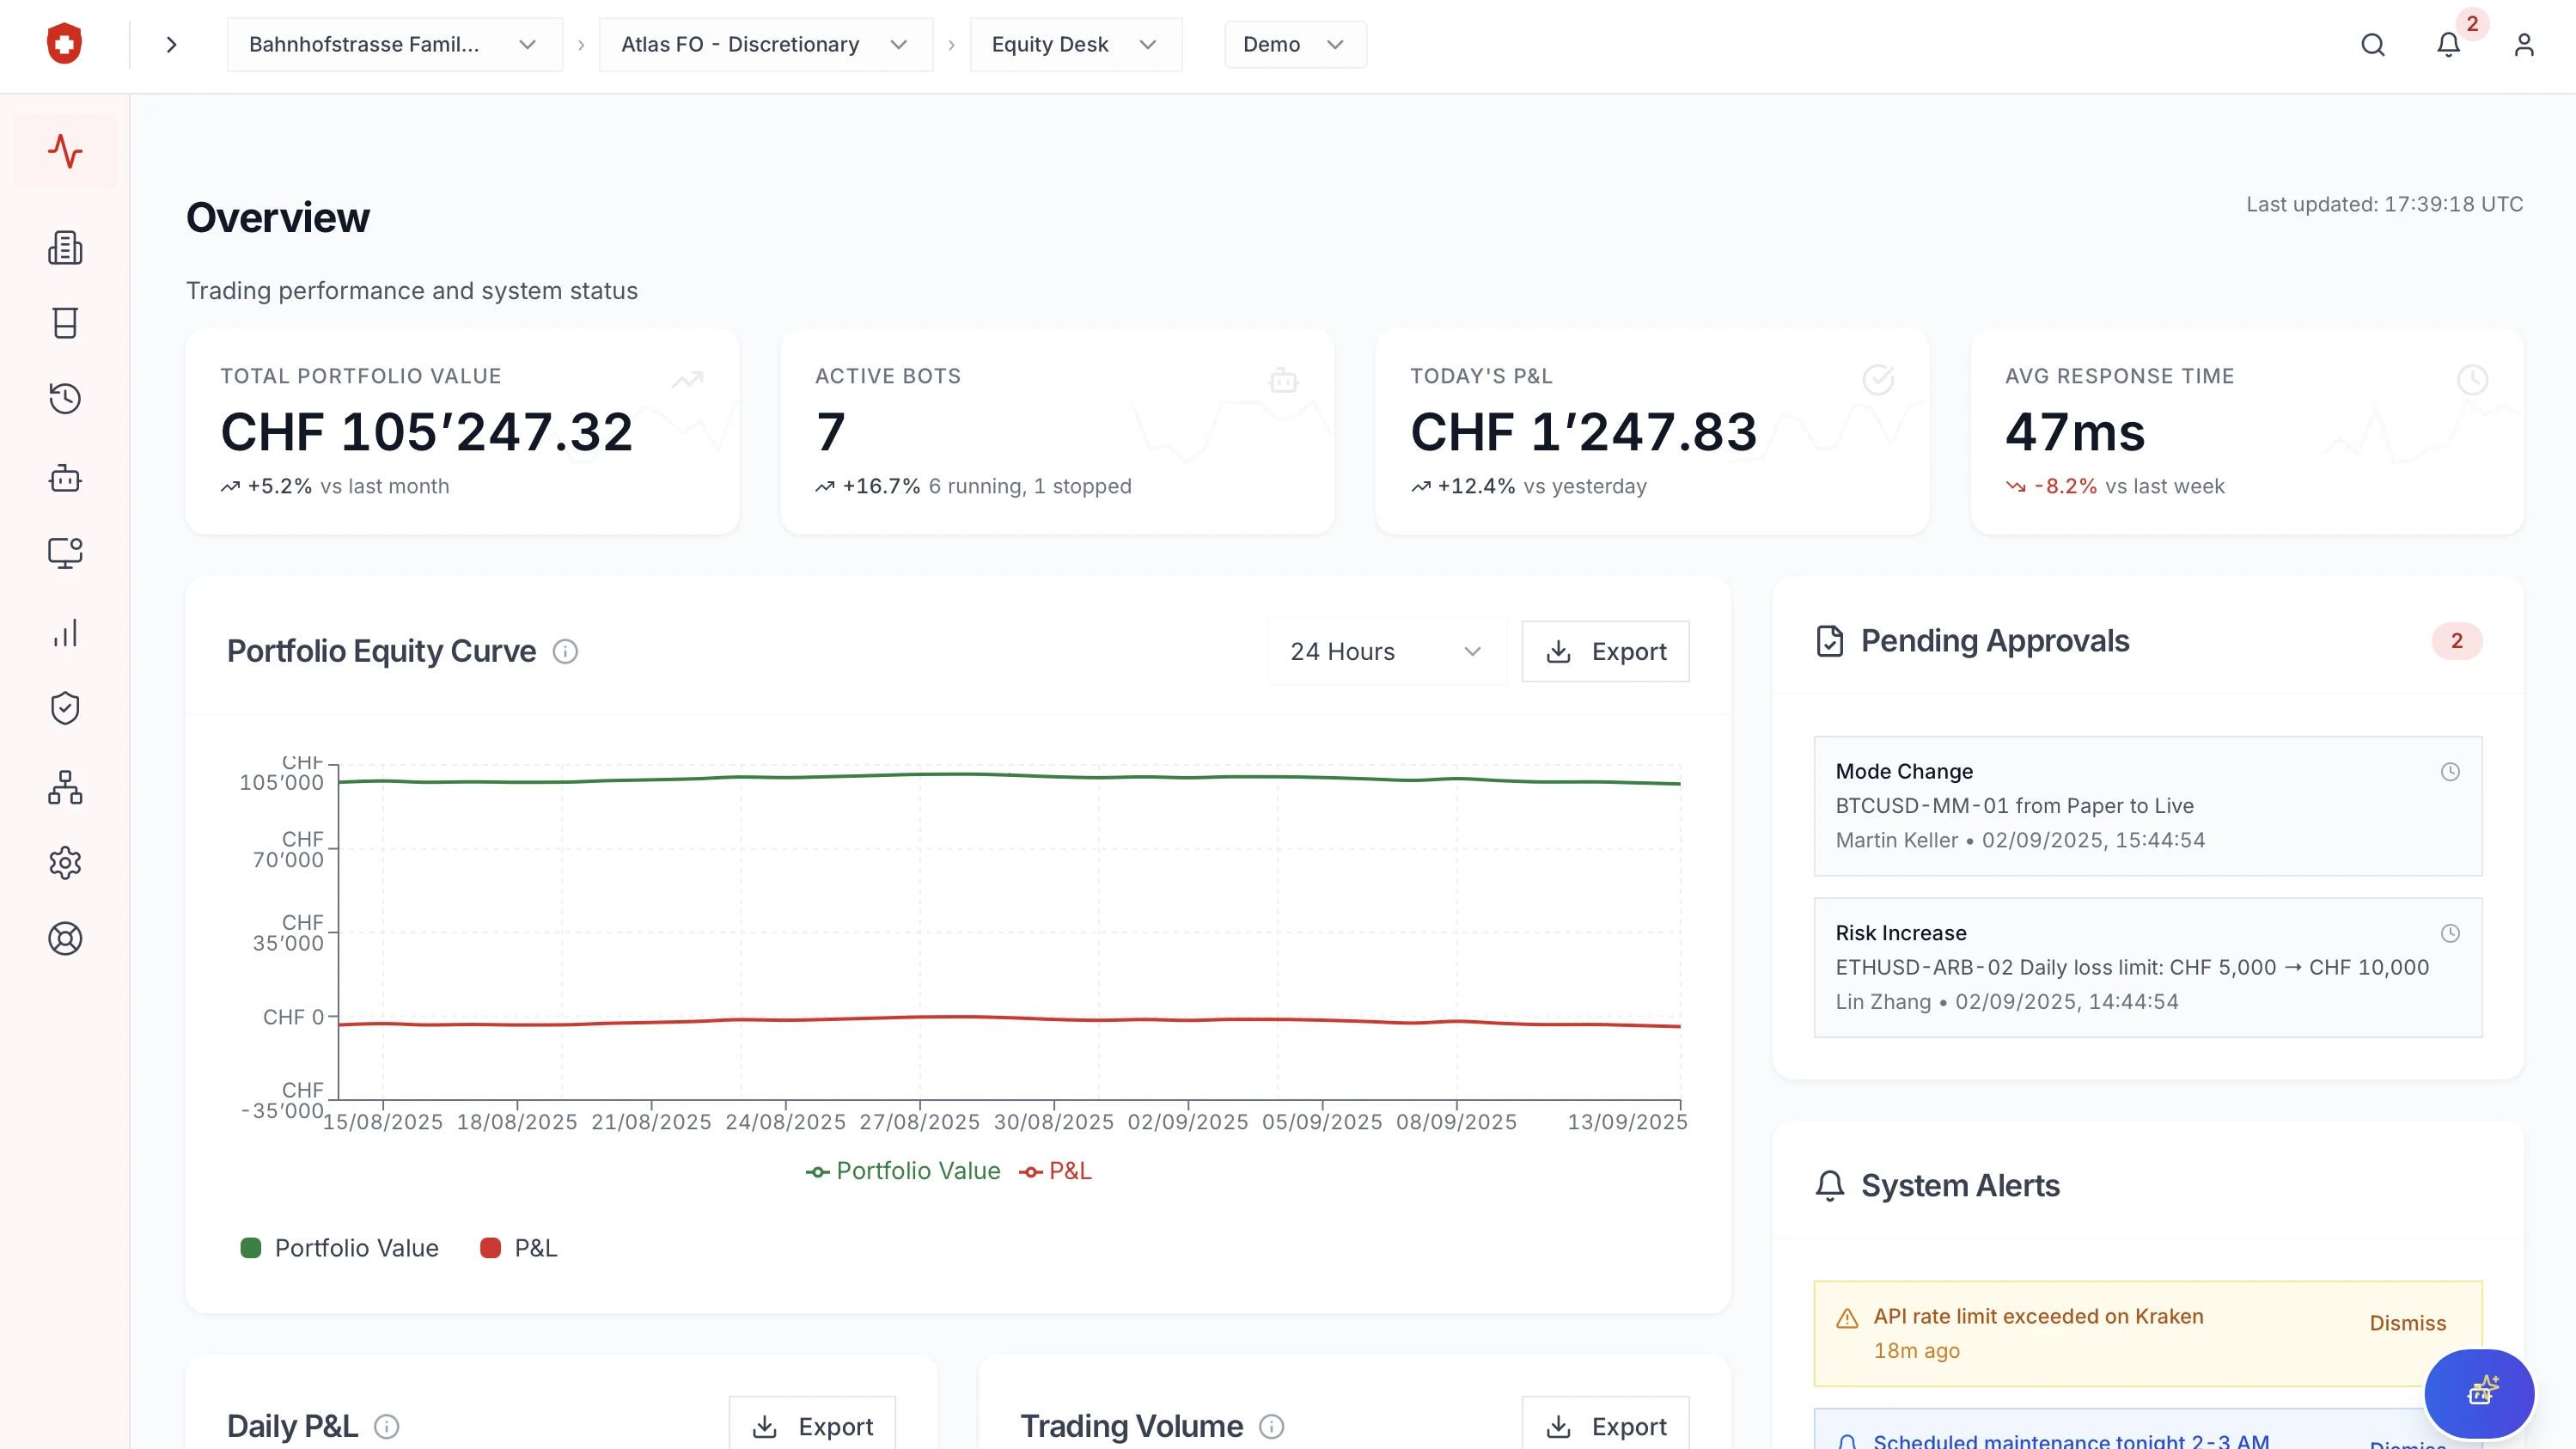Dismiss the Kraken API rate limit alert
This screenshot has height=1449, width=2576.
coord(2407,1322)
